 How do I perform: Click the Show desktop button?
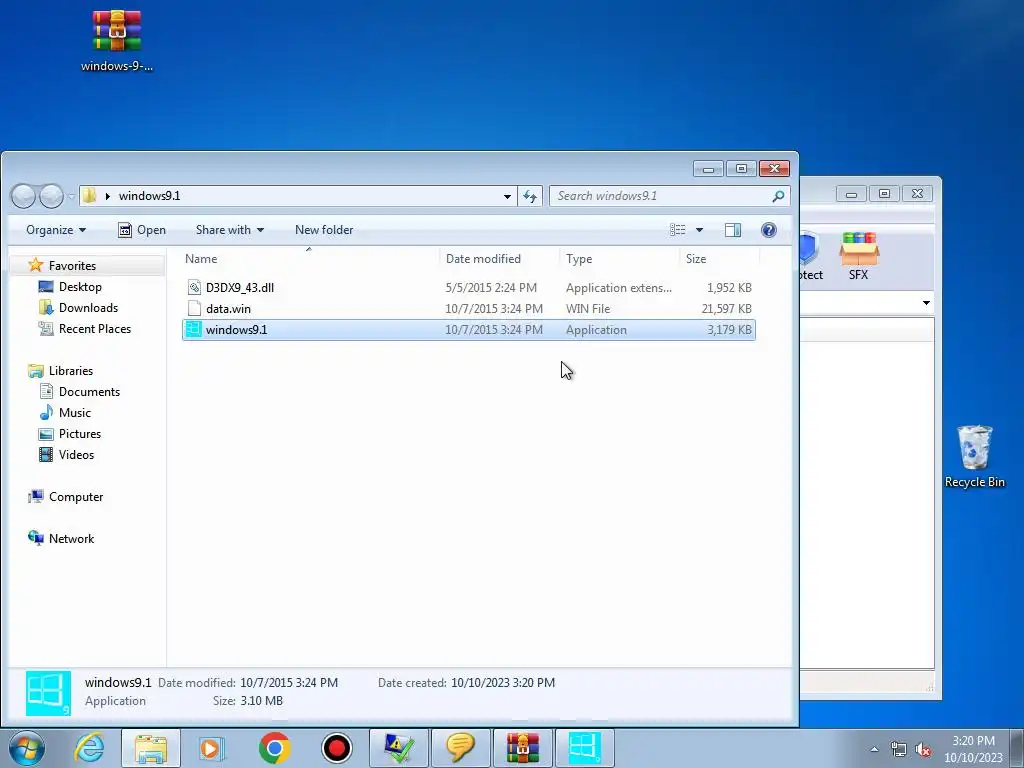pos(1017,748)
